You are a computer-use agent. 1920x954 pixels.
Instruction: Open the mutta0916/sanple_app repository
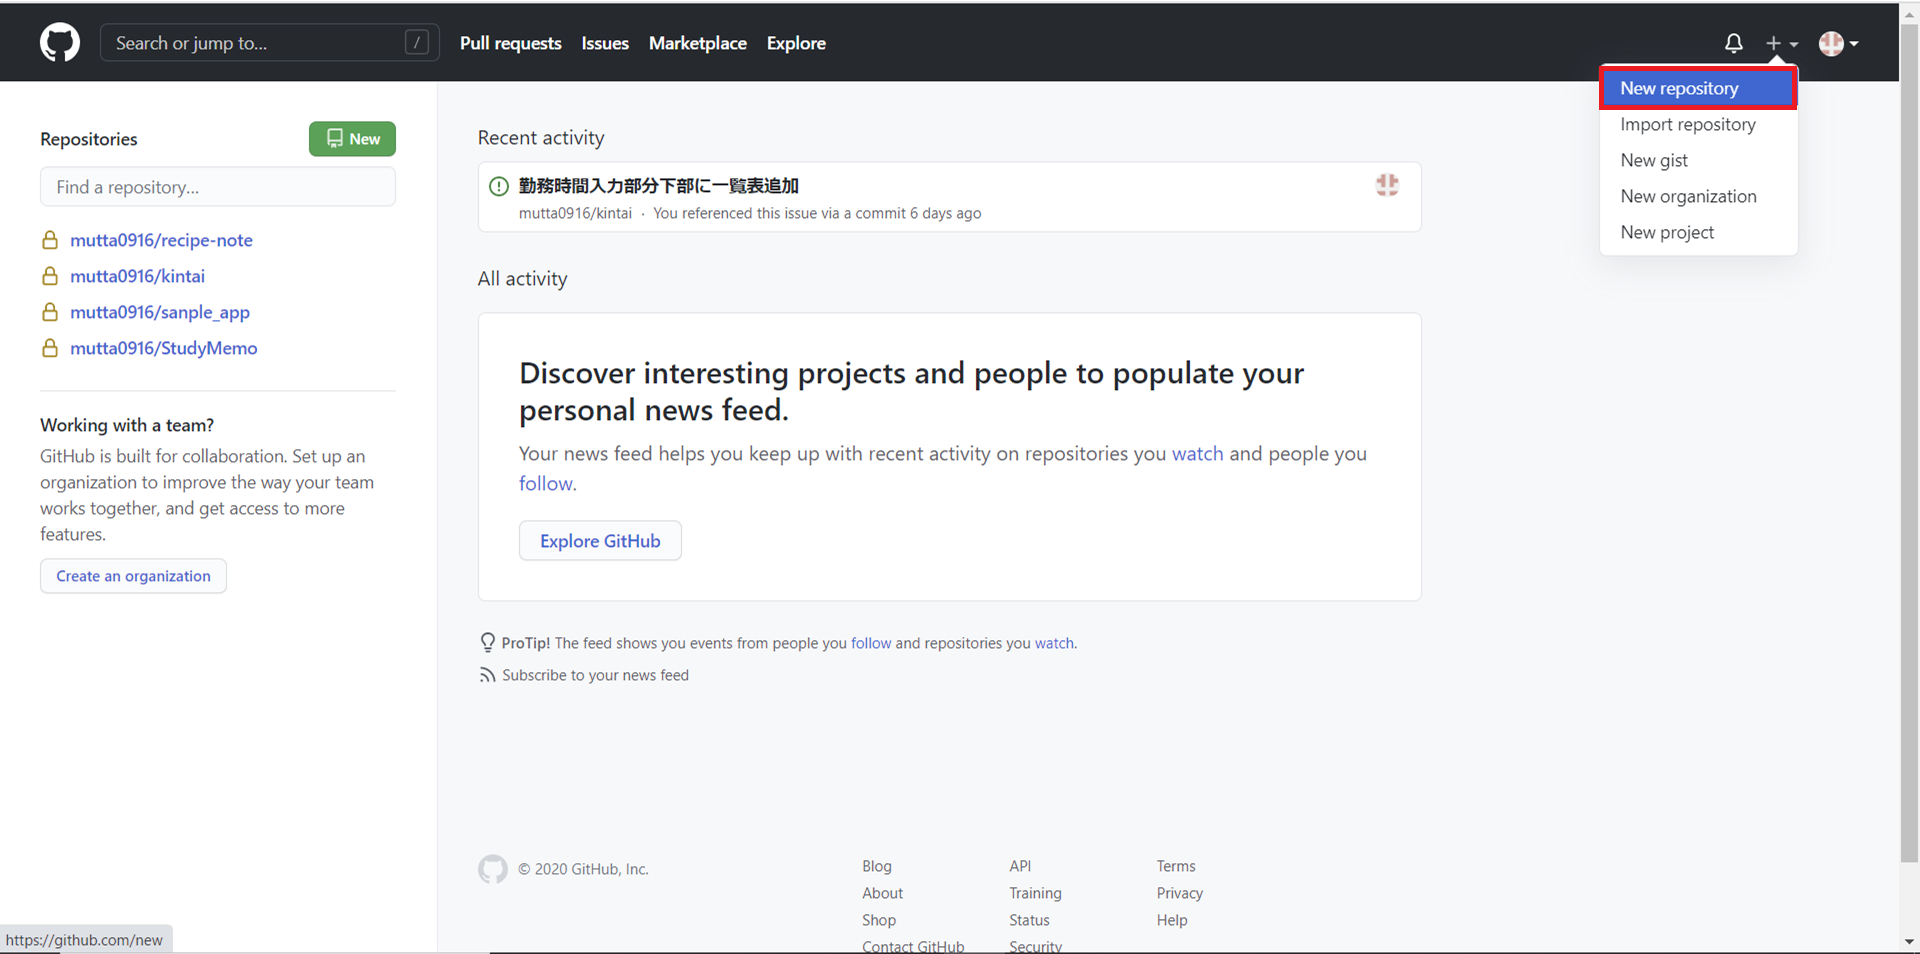(x=160, y=312)
